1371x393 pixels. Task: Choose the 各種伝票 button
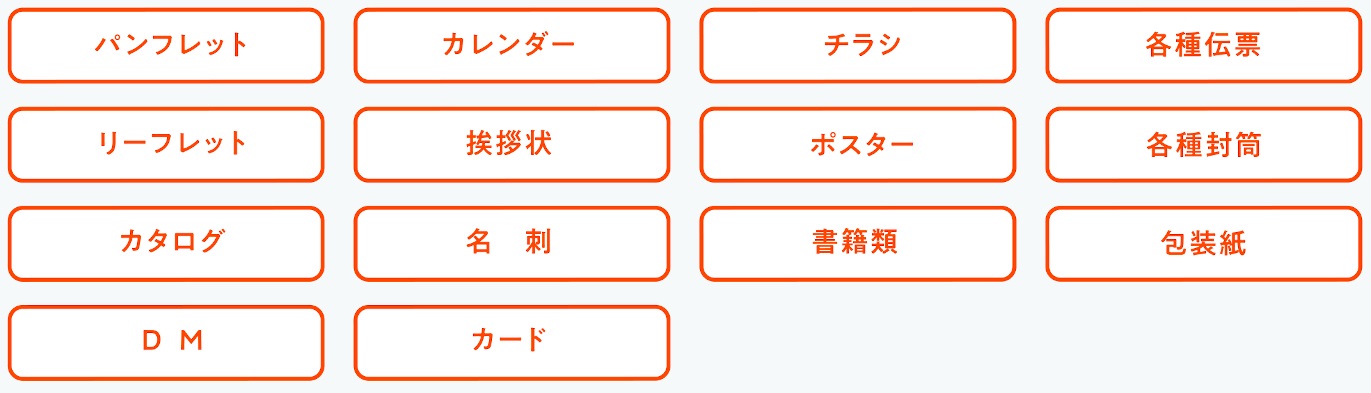click(1204, 45)
